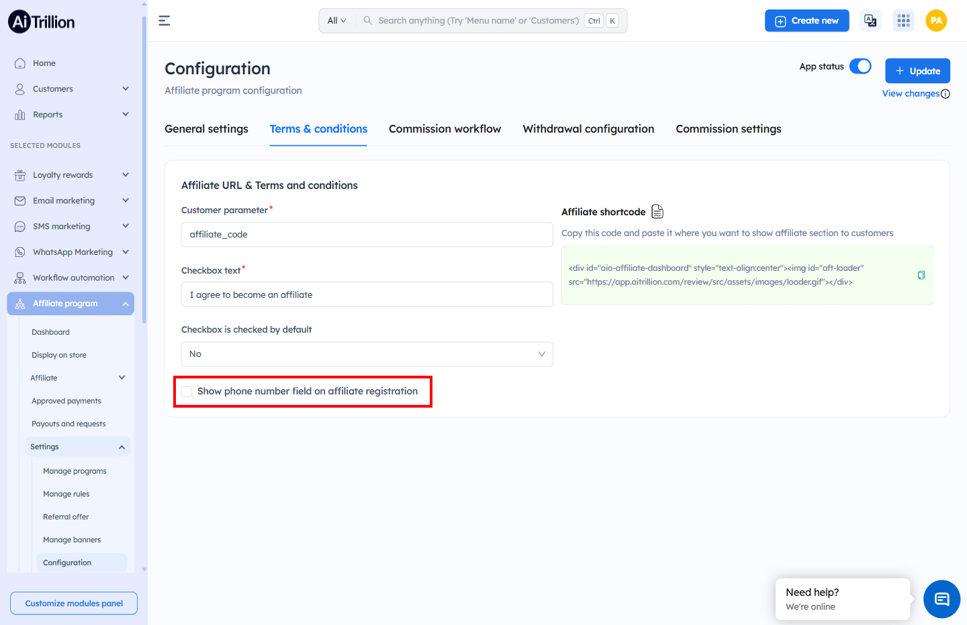Click the View changes info icon
Image resolution: width=967 pixels, height=625 pixels.
tap(945, 94)
